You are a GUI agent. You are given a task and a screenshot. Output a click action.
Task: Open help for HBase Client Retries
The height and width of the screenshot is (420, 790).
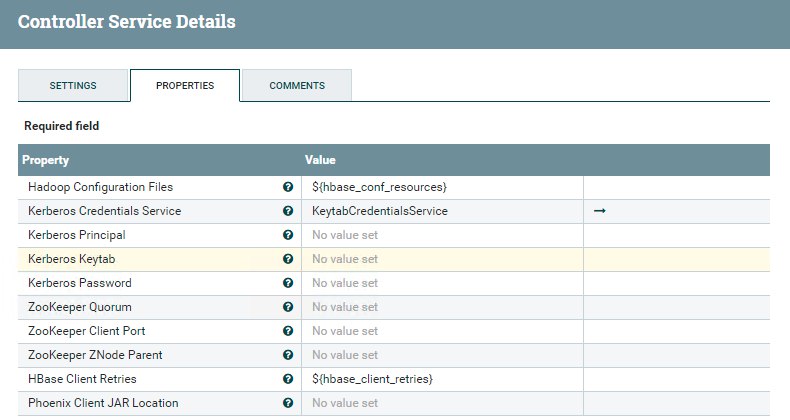click(x=288, y=379)
